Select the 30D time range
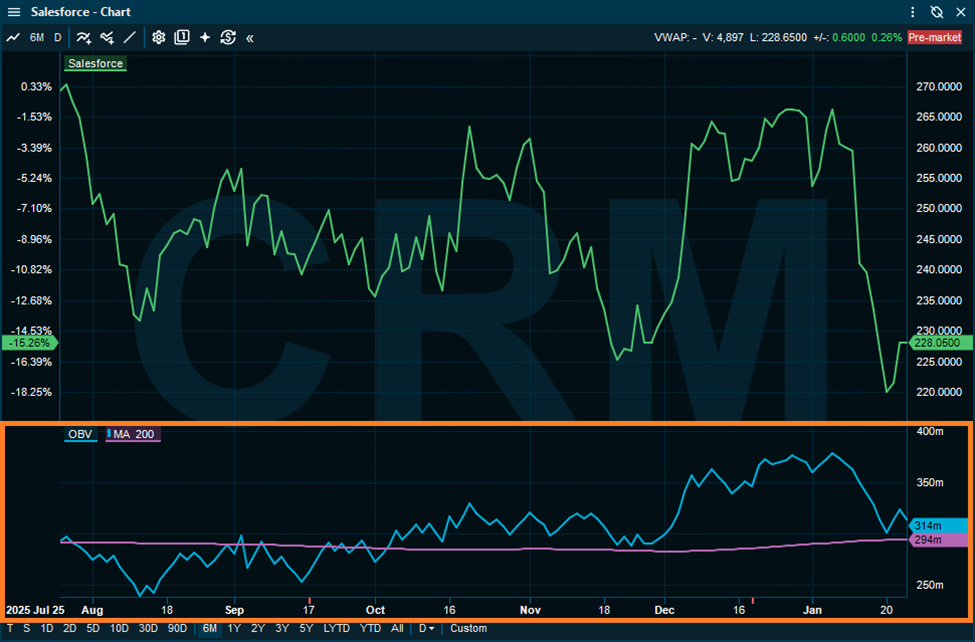This screenshot has height=642, width=975. click(x=148, y=628)
